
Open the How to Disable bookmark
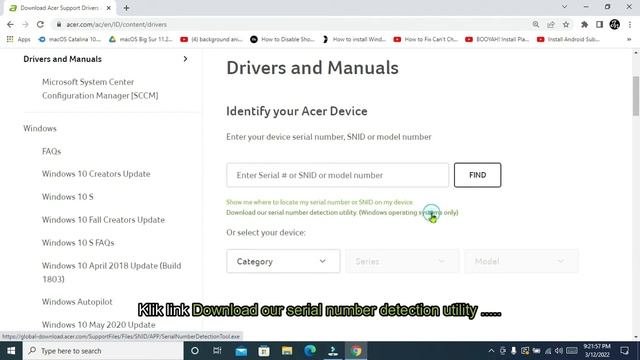282,39
